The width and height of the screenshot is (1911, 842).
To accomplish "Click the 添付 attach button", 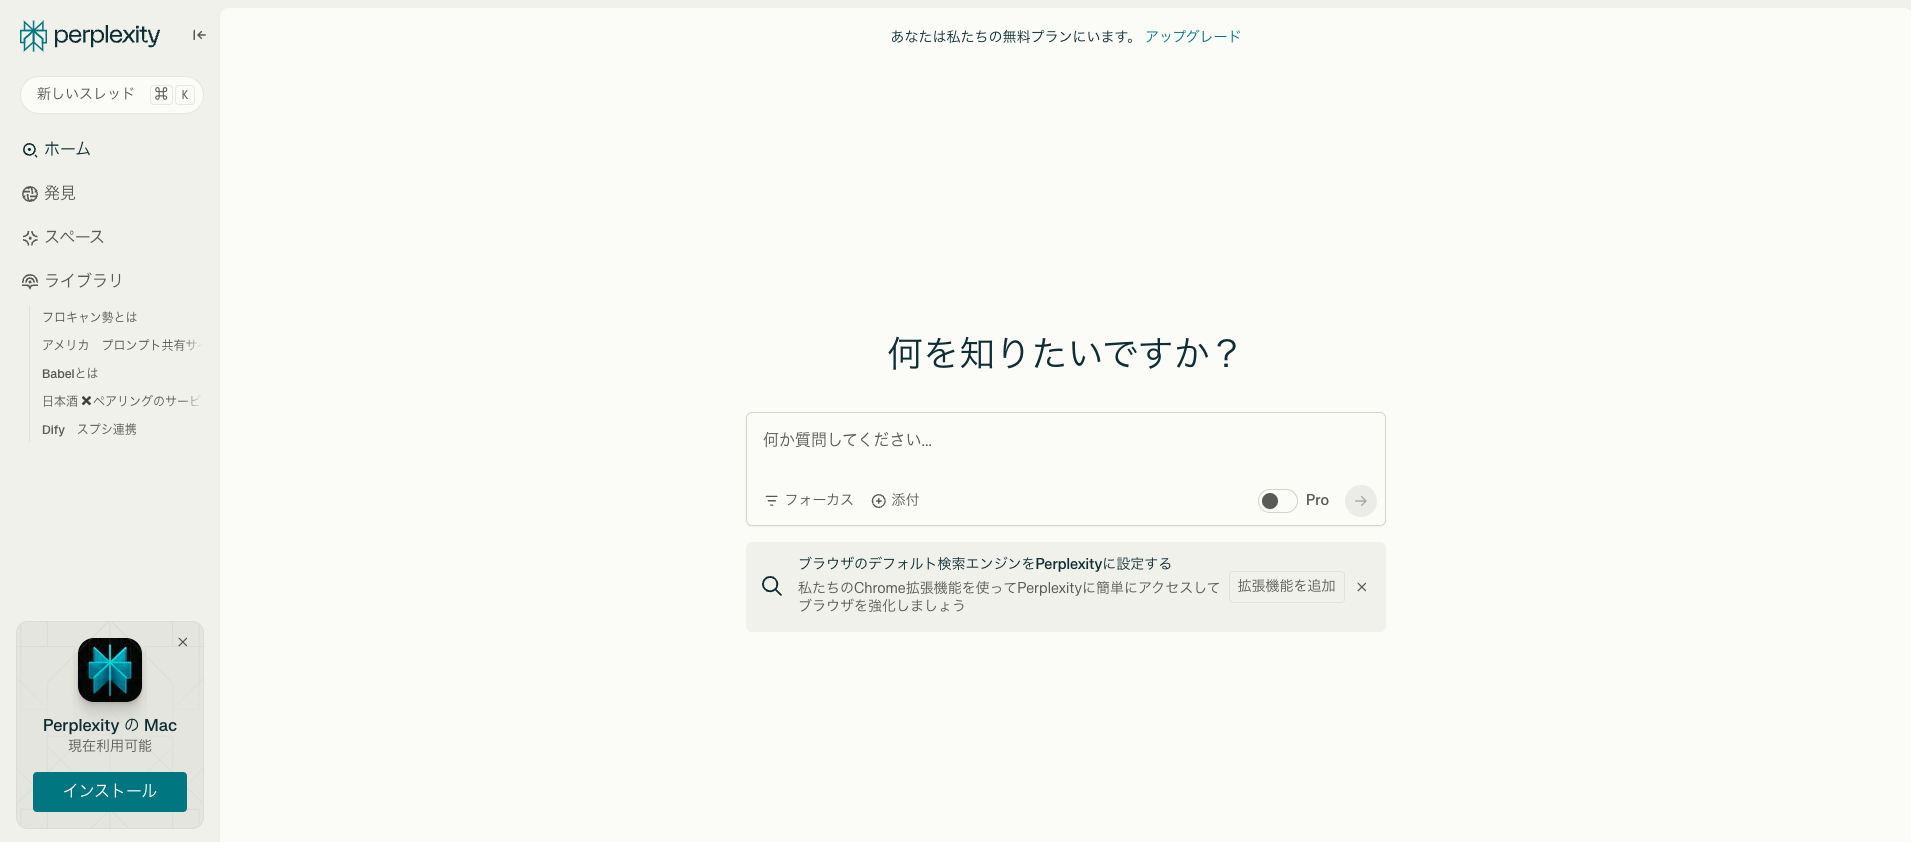I will click(x=895, y=500).
